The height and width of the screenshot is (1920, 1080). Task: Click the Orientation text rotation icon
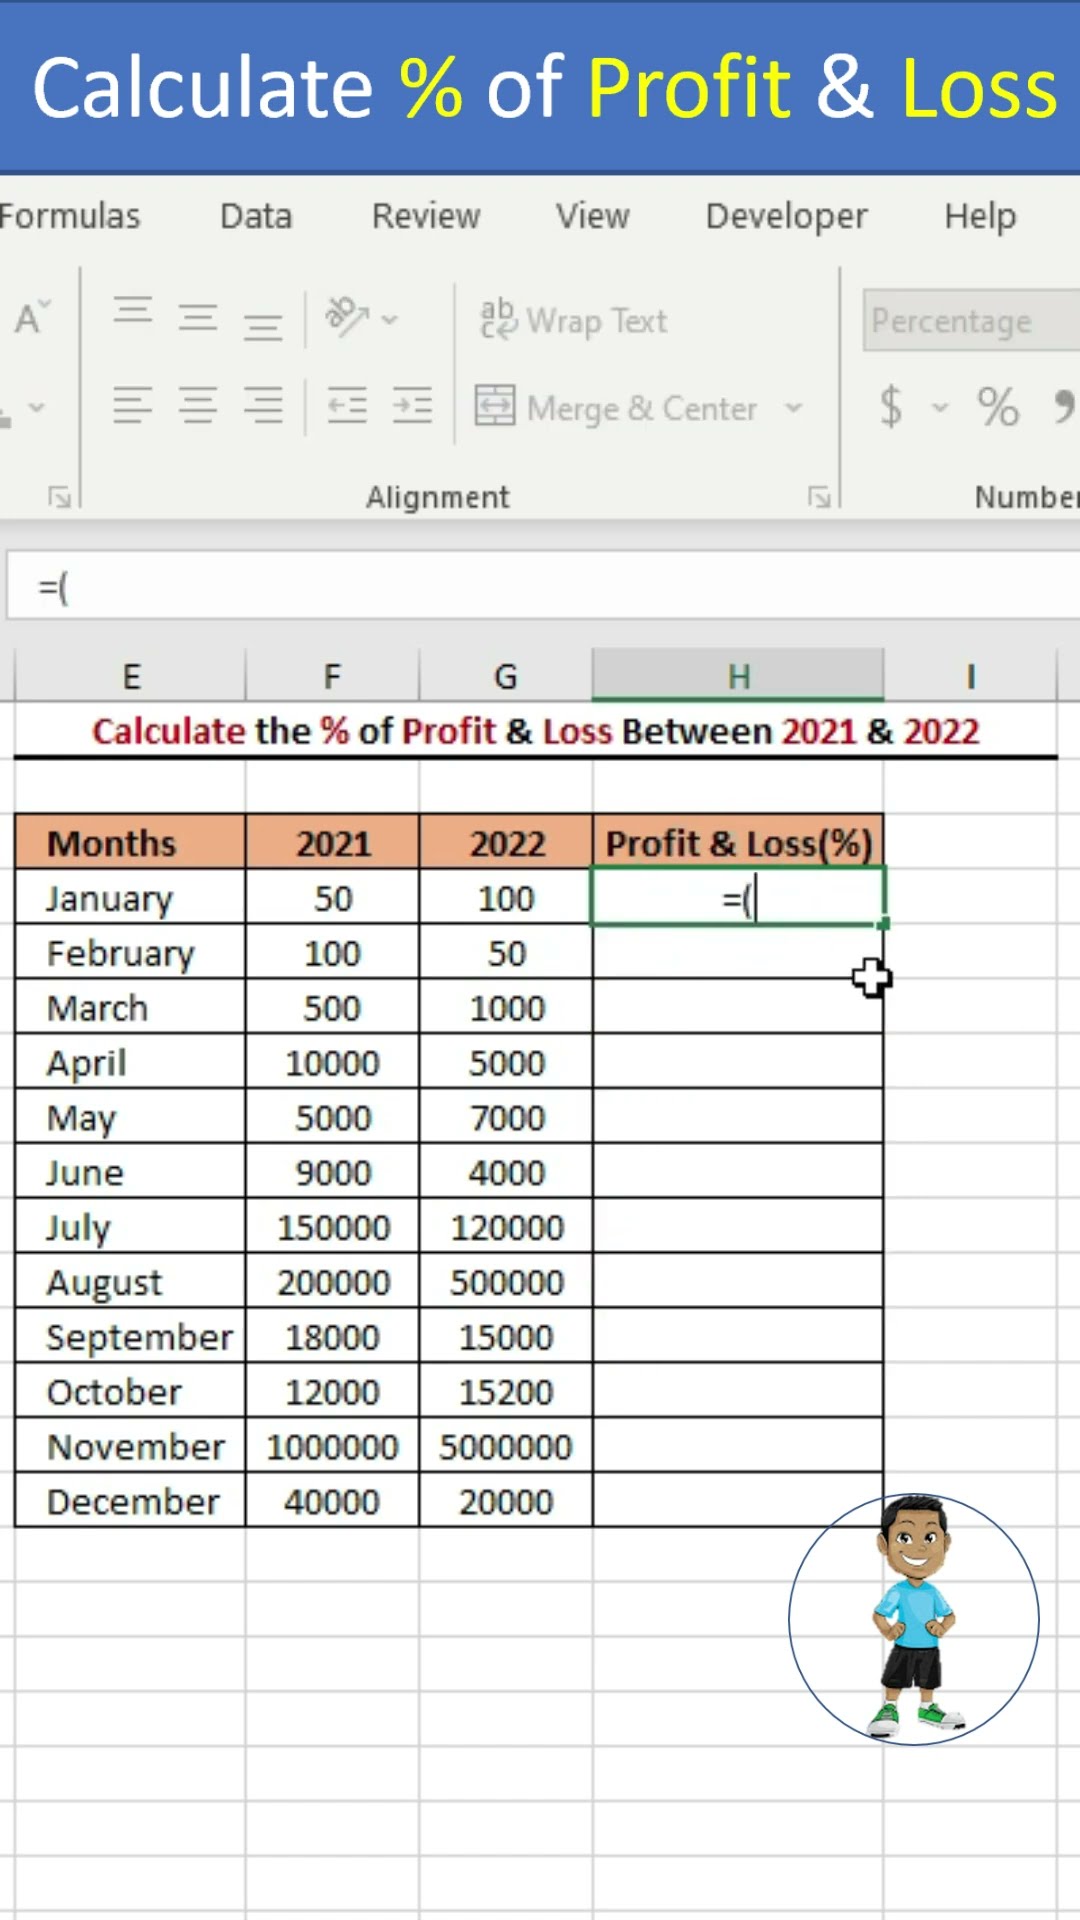click(x=347, y=317)
